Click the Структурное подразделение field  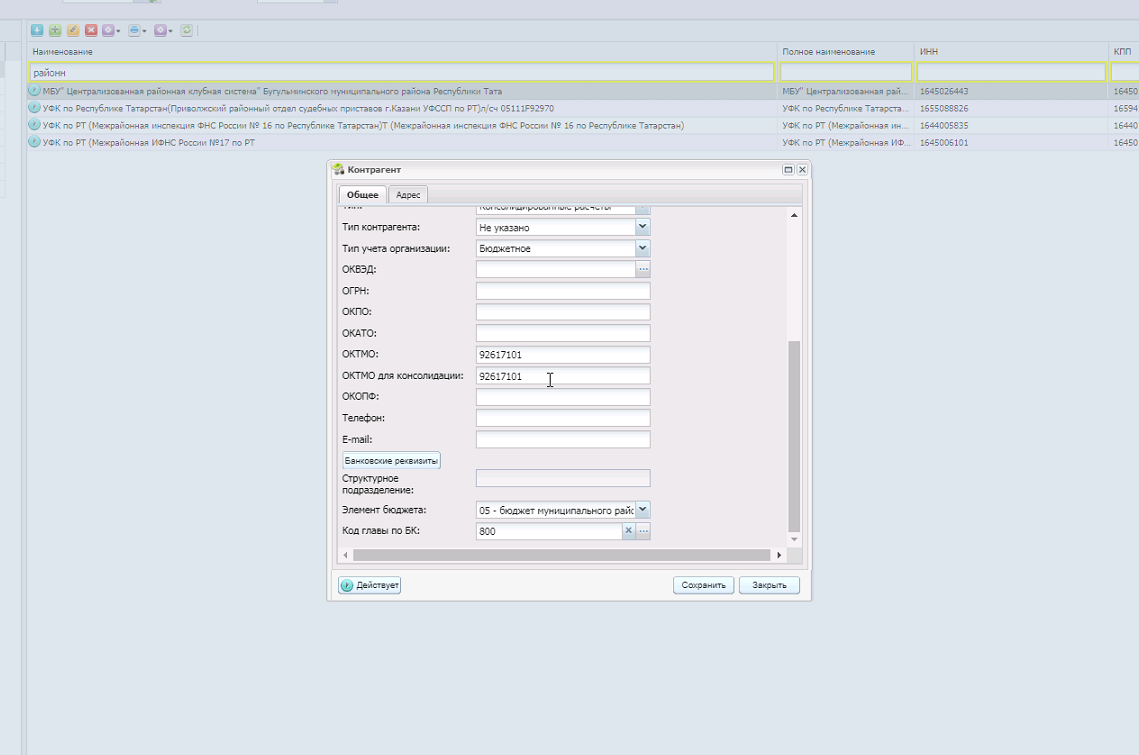click(x=563, y=478)
